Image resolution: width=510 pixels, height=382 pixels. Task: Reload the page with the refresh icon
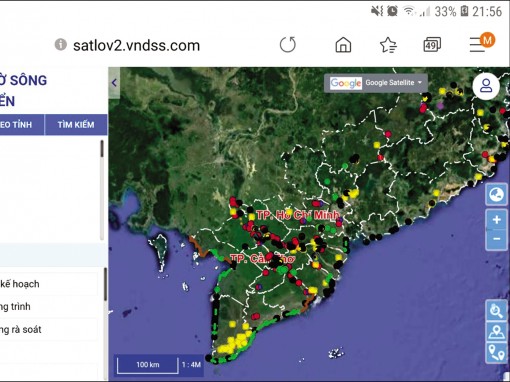pos(288,45)
